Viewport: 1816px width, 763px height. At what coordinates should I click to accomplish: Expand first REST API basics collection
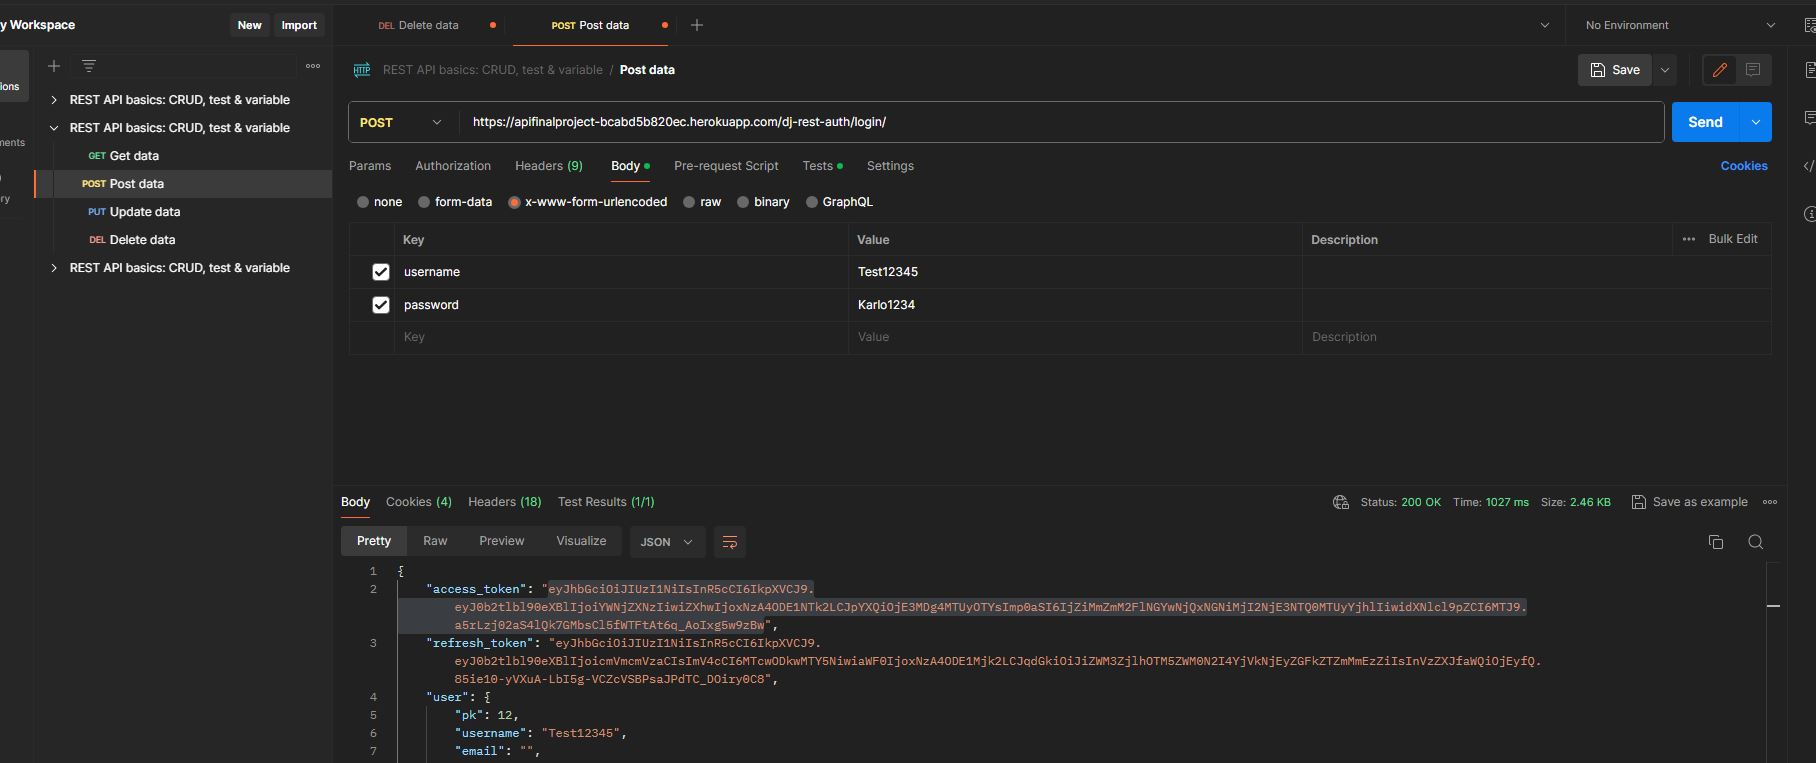click(x=54, y=100)
